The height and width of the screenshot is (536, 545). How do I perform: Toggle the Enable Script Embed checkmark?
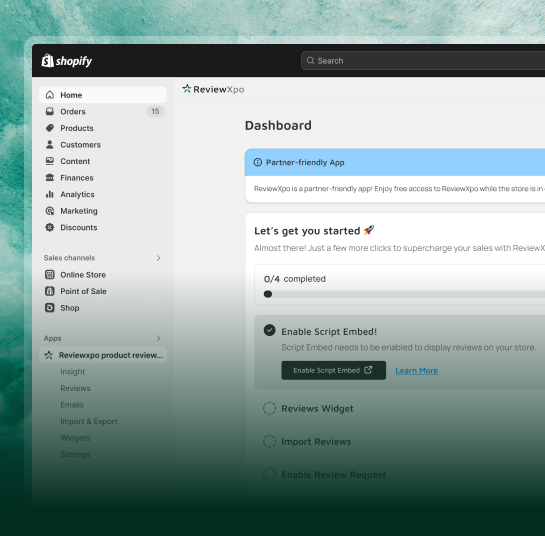(x=269, y=330)
